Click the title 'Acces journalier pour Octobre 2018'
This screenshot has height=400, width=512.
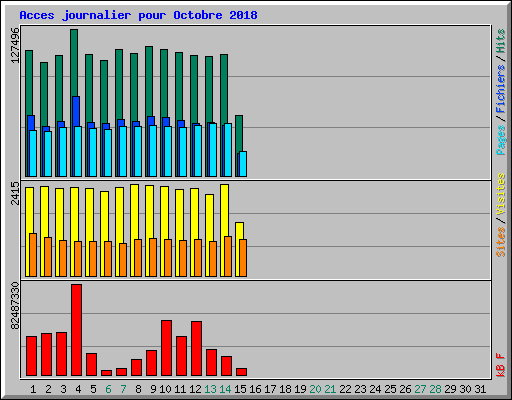pos(138,16)
